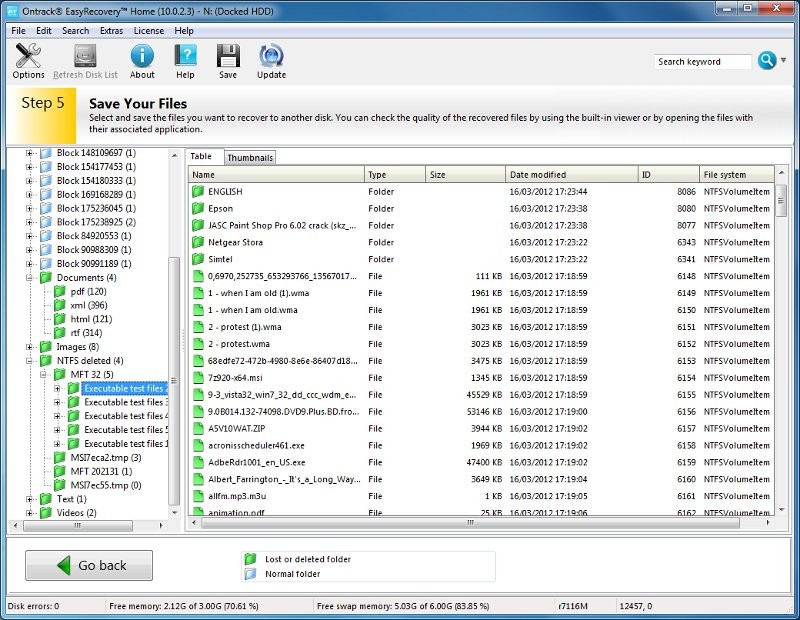Sort by the Name column header
The height and width of the screenshot is (620, 800).
[x=276, y=175]
